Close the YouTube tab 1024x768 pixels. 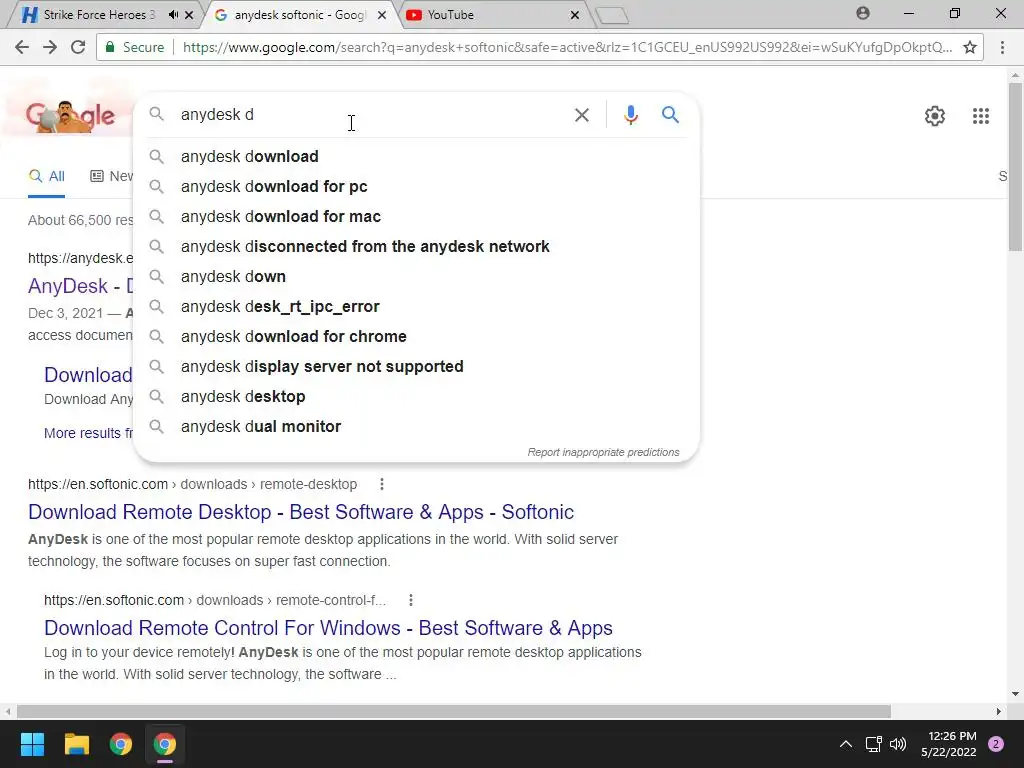click(575, 14)
